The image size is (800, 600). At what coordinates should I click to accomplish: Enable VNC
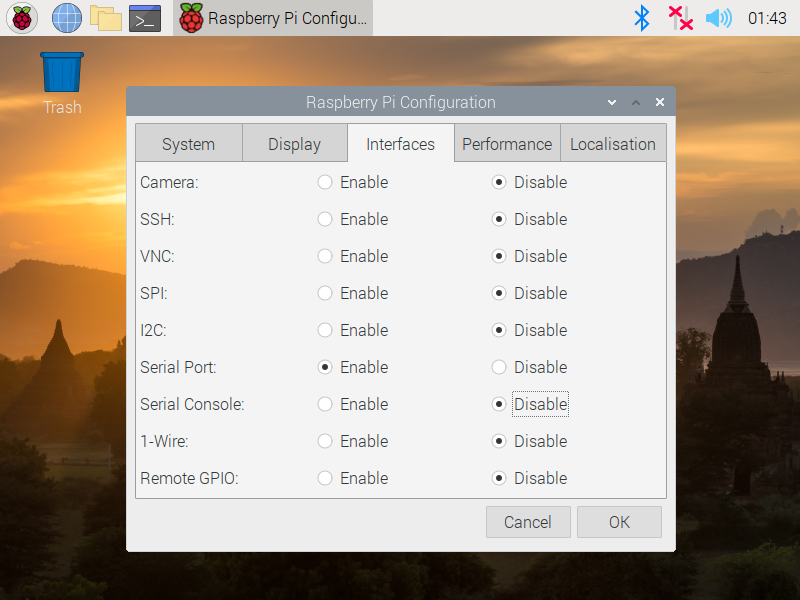pyautogui.click(x=353, y=256)
